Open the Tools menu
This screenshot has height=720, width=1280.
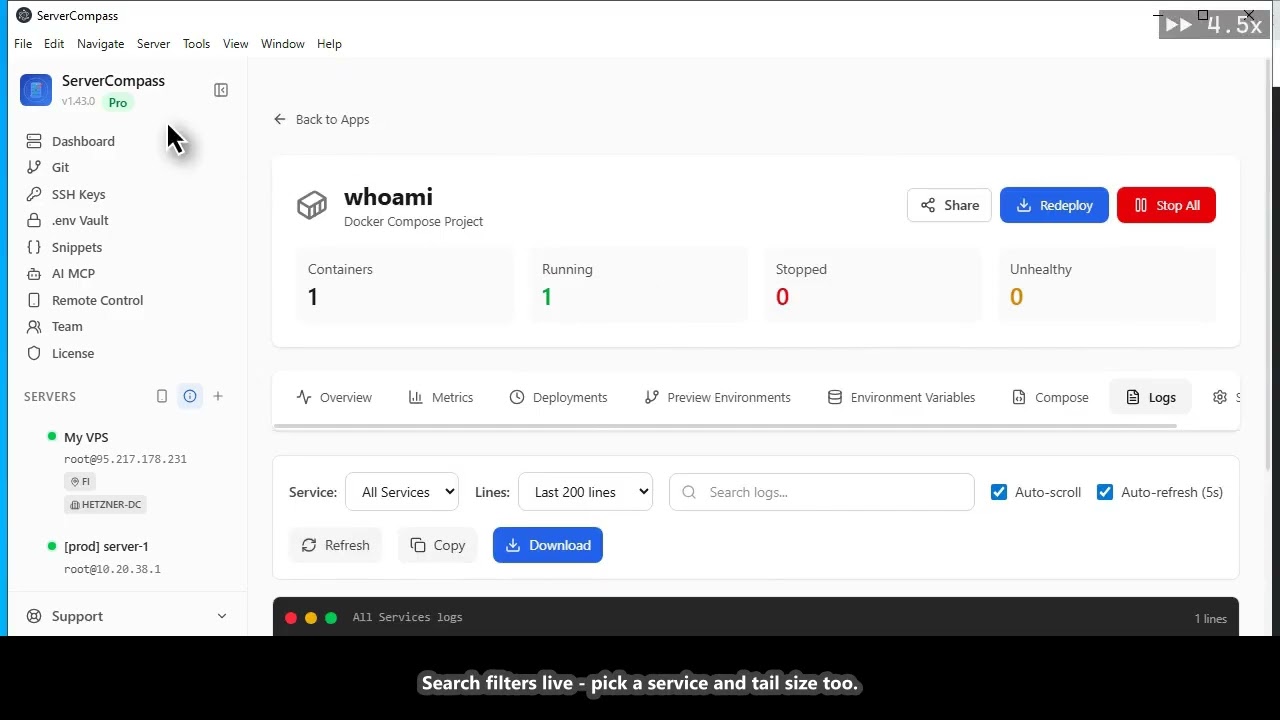[x=196, y=44]
